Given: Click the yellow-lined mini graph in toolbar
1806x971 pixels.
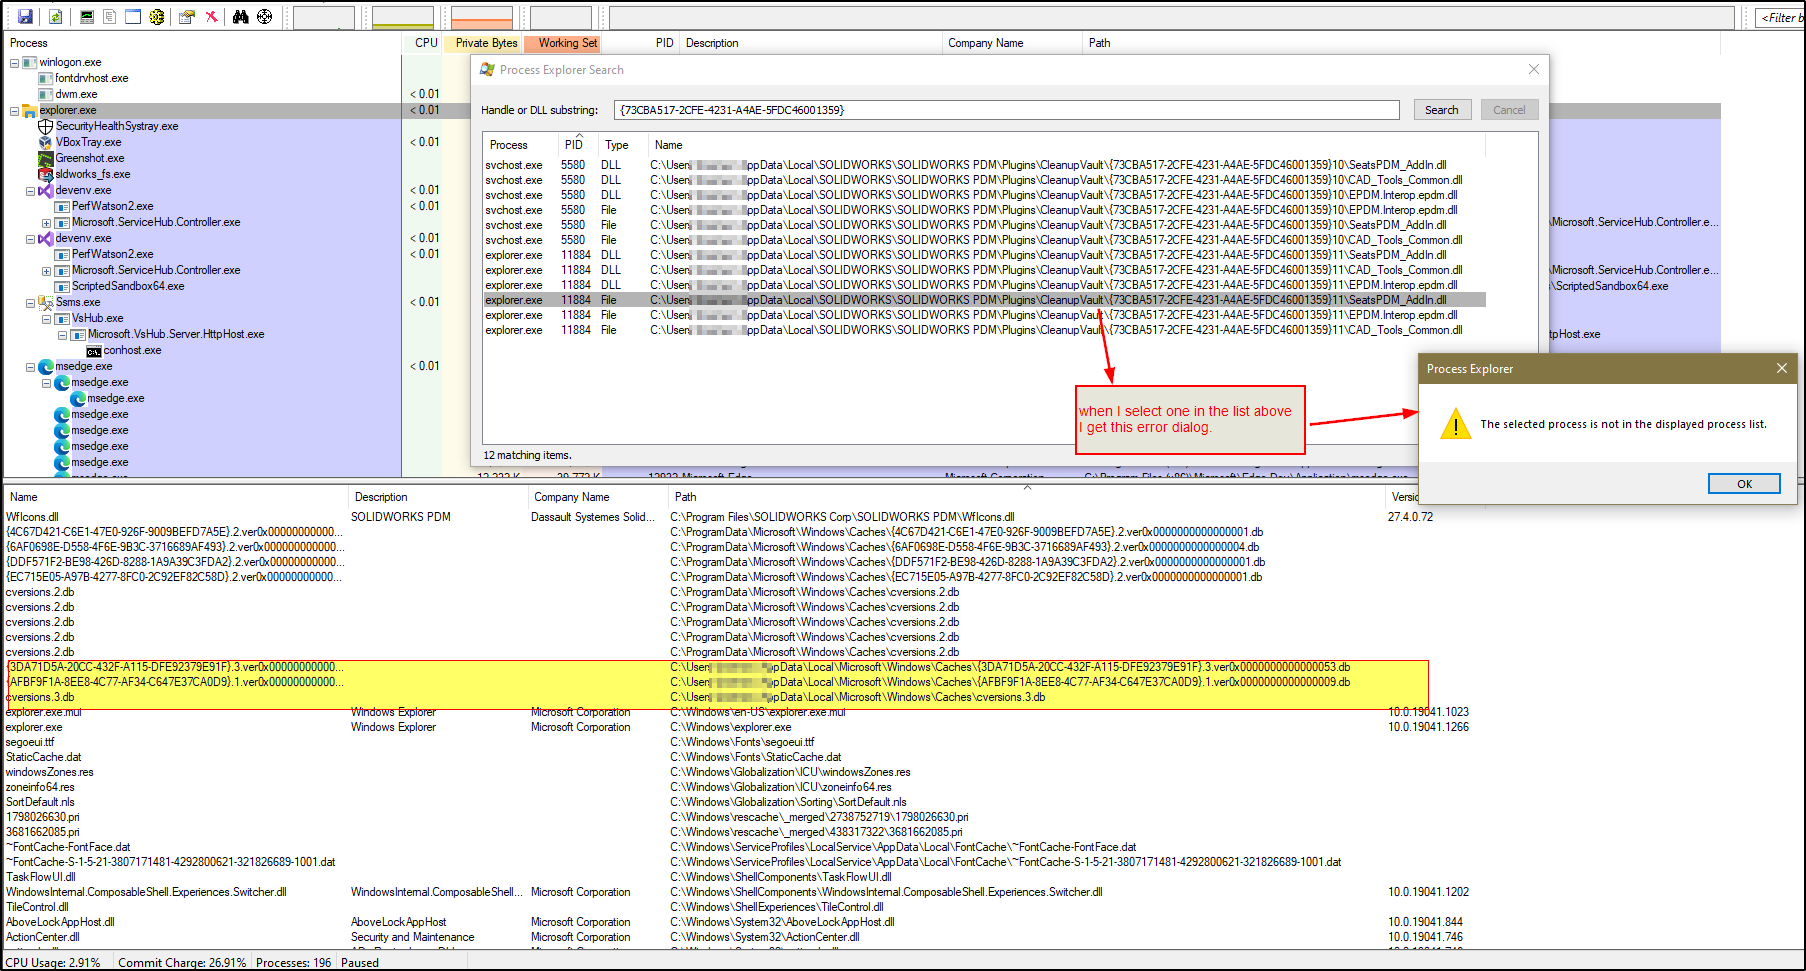Looking at the screenshot, I should (402, 17).
